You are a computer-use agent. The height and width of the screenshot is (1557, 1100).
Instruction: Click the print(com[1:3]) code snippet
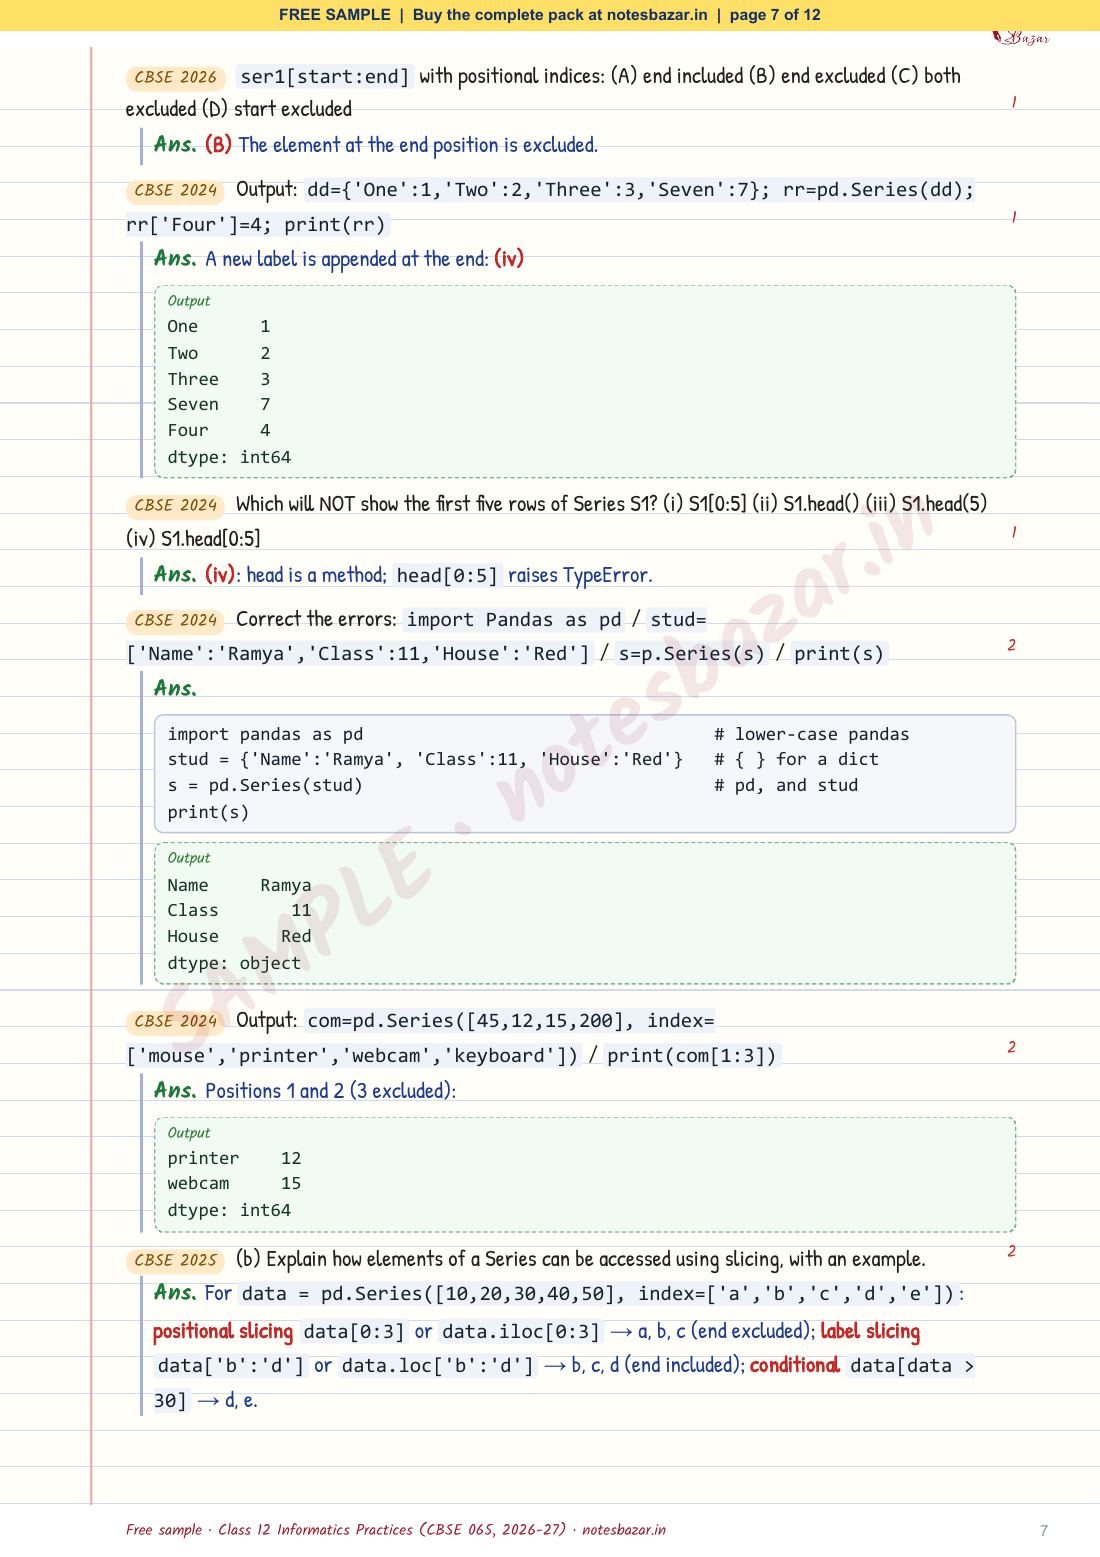coord(692,1056)
